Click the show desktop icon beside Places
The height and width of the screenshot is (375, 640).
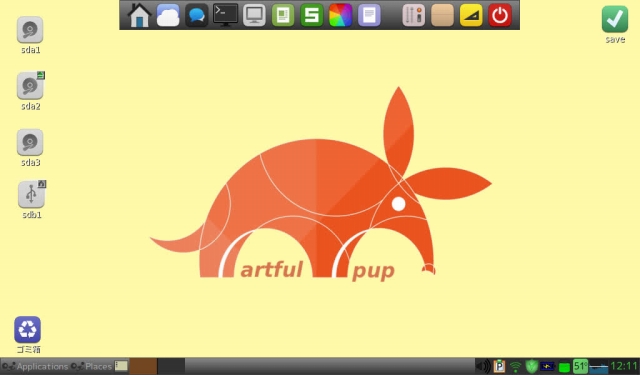coord(121,366)
